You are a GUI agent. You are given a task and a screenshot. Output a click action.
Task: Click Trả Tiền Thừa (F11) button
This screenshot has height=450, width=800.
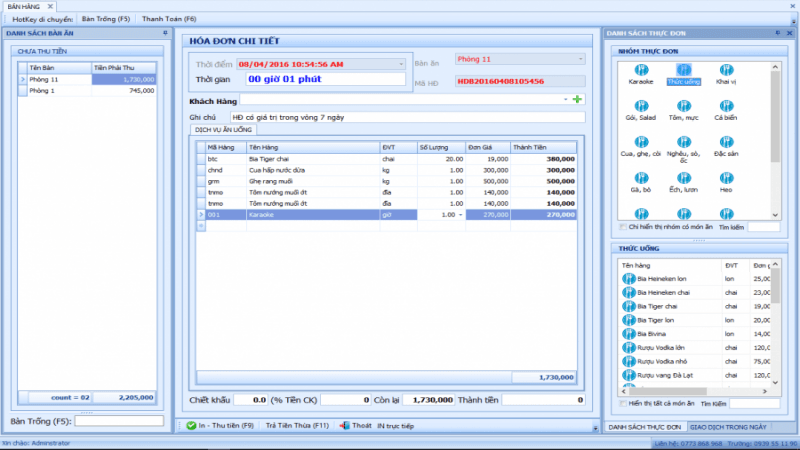pyautogui.click(x=297, y=426)
